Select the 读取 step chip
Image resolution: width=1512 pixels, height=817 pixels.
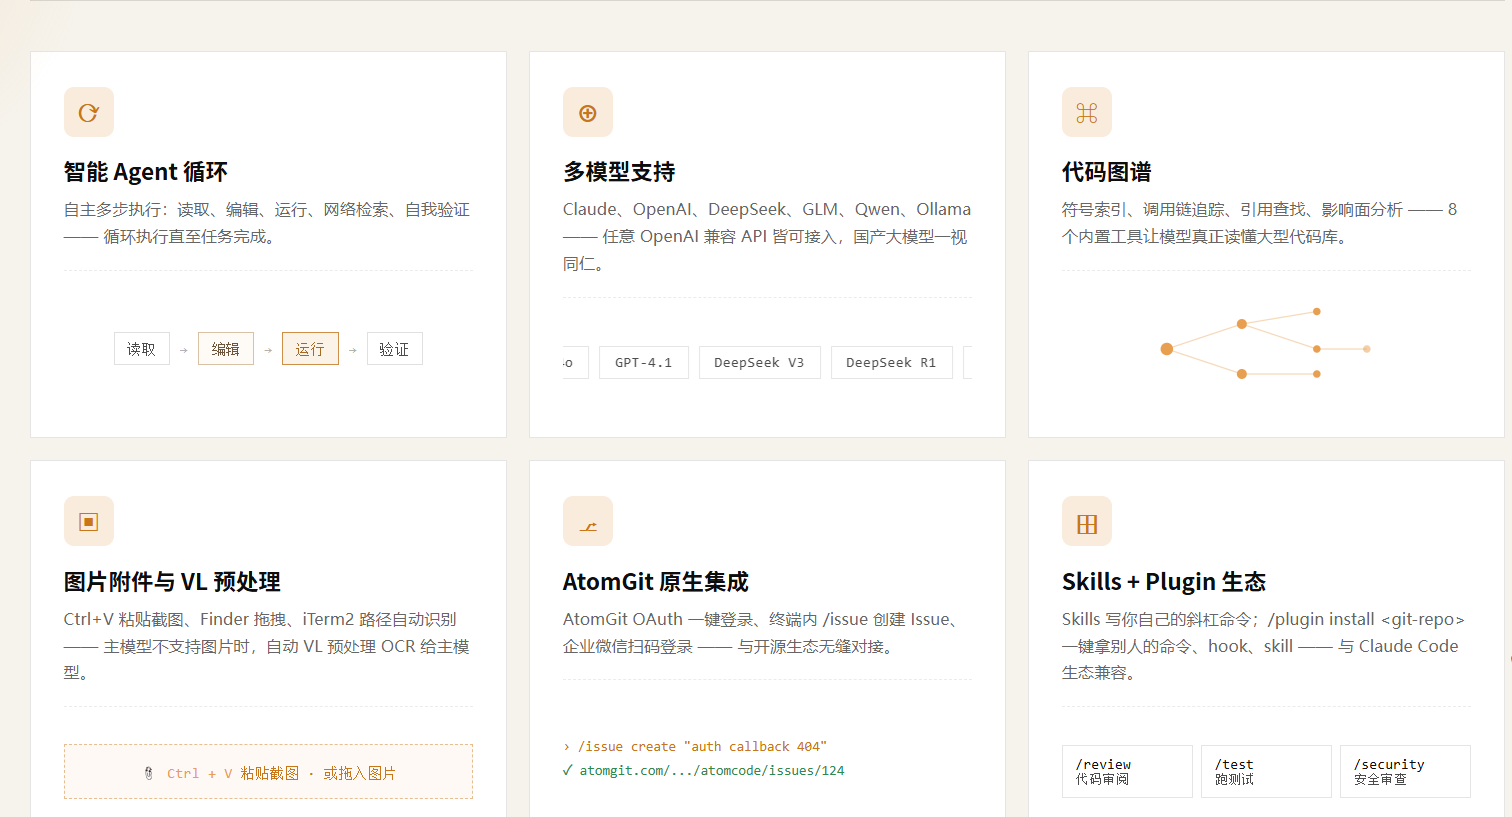[142, 349]
